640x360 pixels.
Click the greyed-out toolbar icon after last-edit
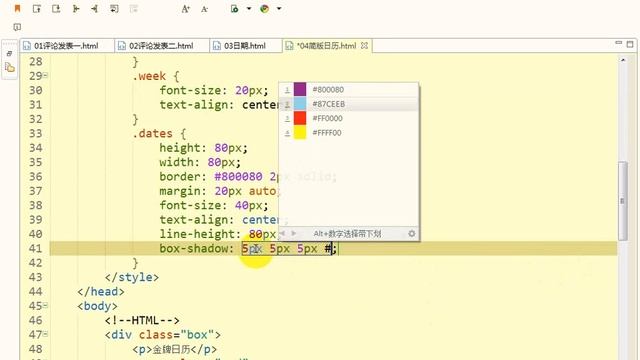(133, 8)
